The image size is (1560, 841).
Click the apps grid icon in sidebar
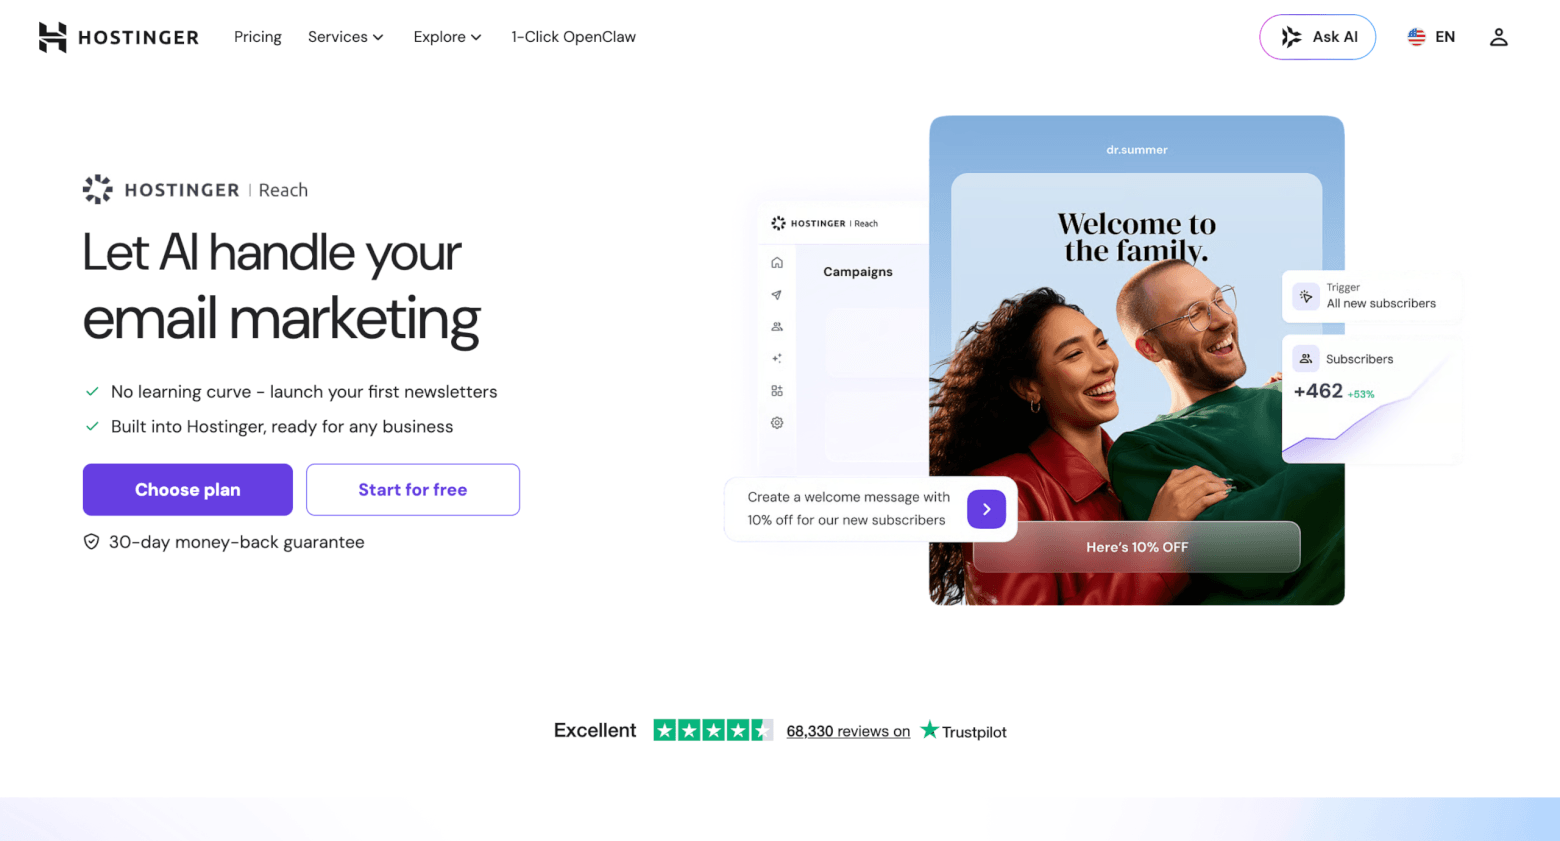(777, 391)
